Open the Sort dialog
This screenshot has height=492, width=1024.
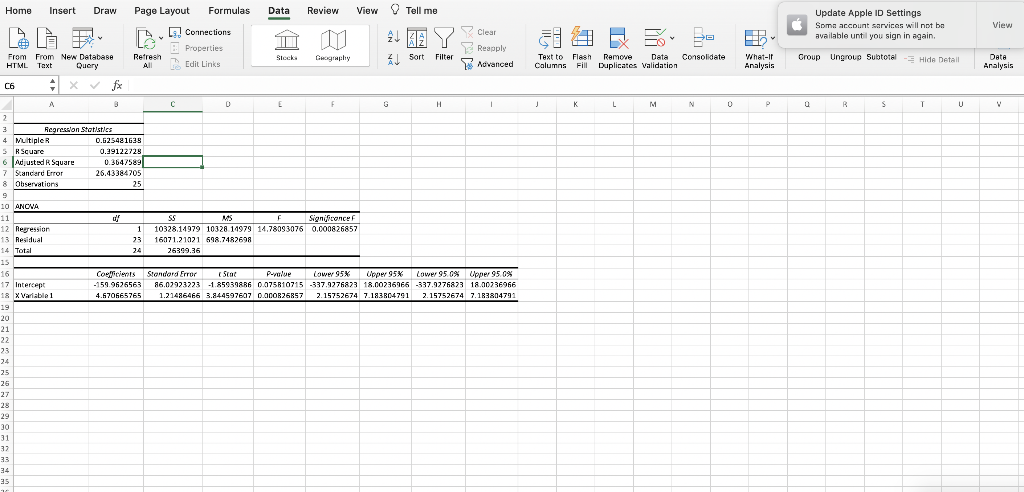point(417,44)
